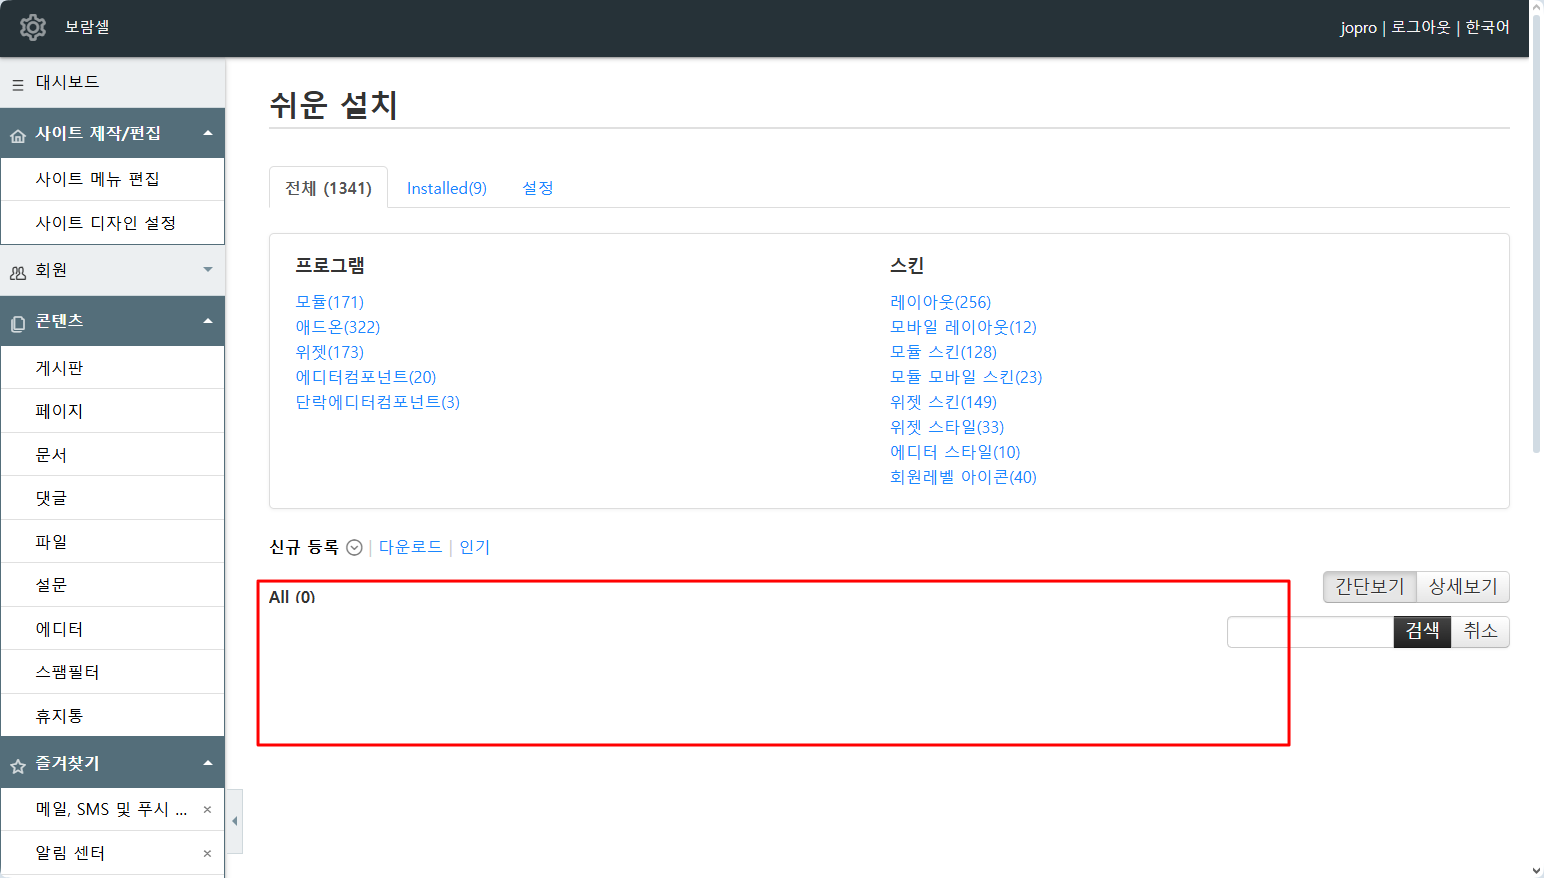Open the 설정 tab
Screen dimensions: 1544x878
(537, 188)
